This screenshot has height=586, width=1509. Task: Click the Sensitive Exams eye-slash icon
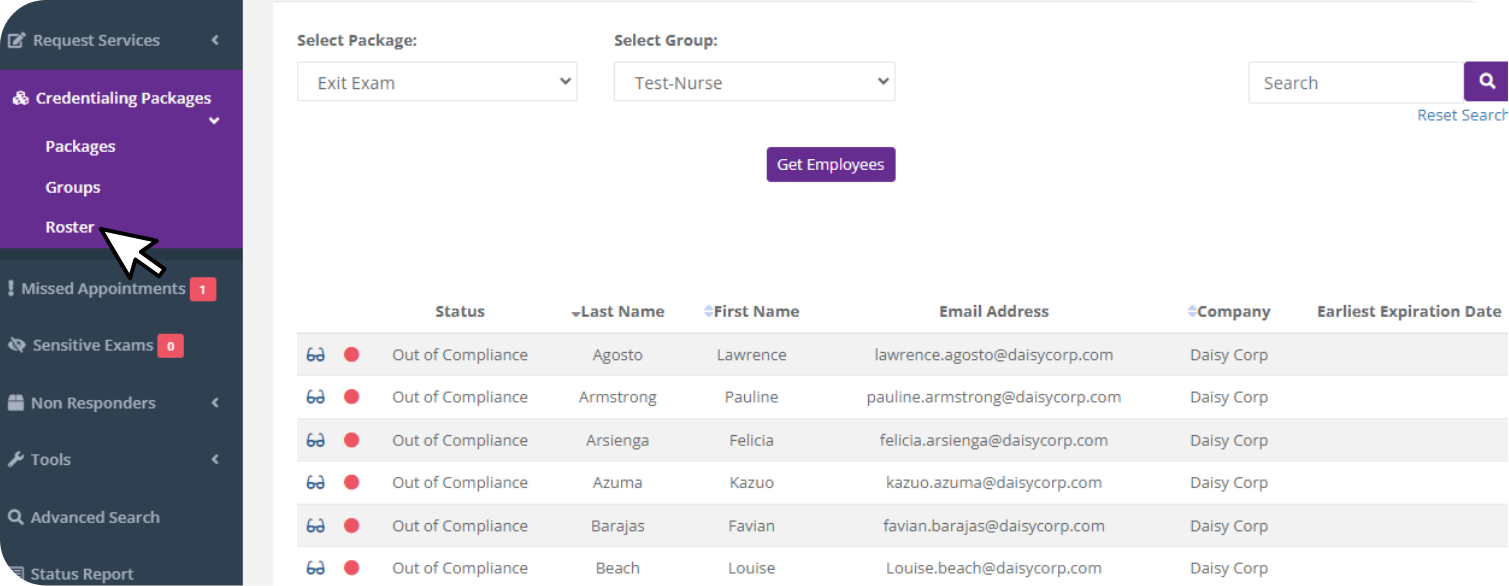point(16,345)
